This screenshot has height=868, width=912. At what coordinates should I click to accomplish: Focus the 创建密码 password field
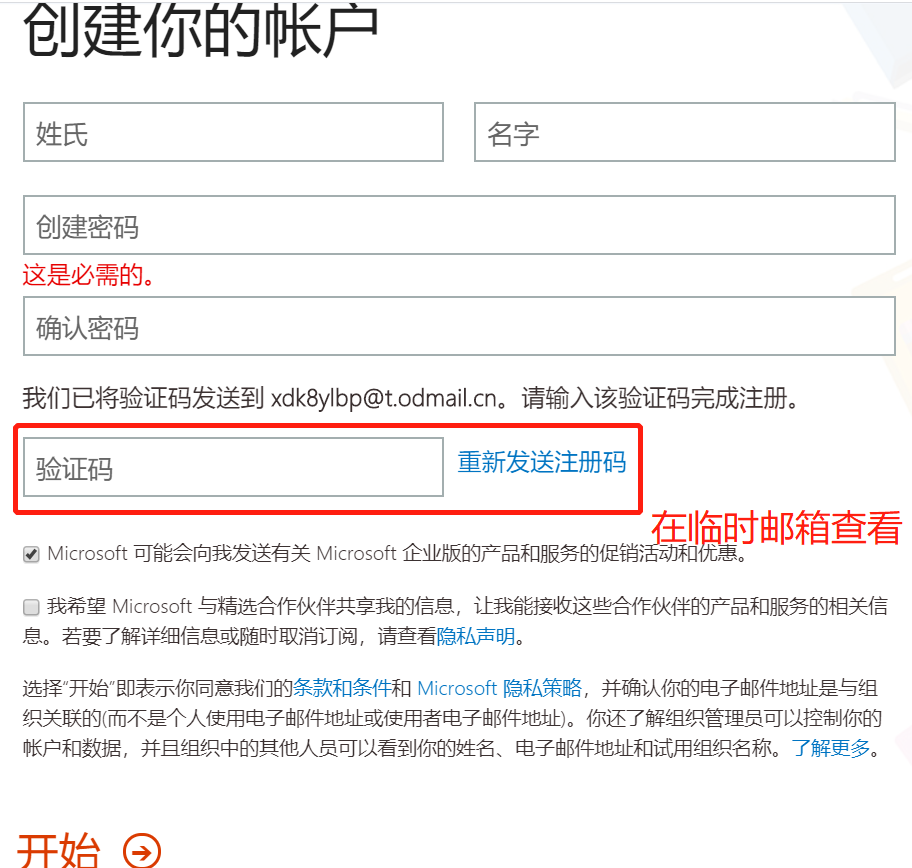pyautogui.click(x=459, y=225)
